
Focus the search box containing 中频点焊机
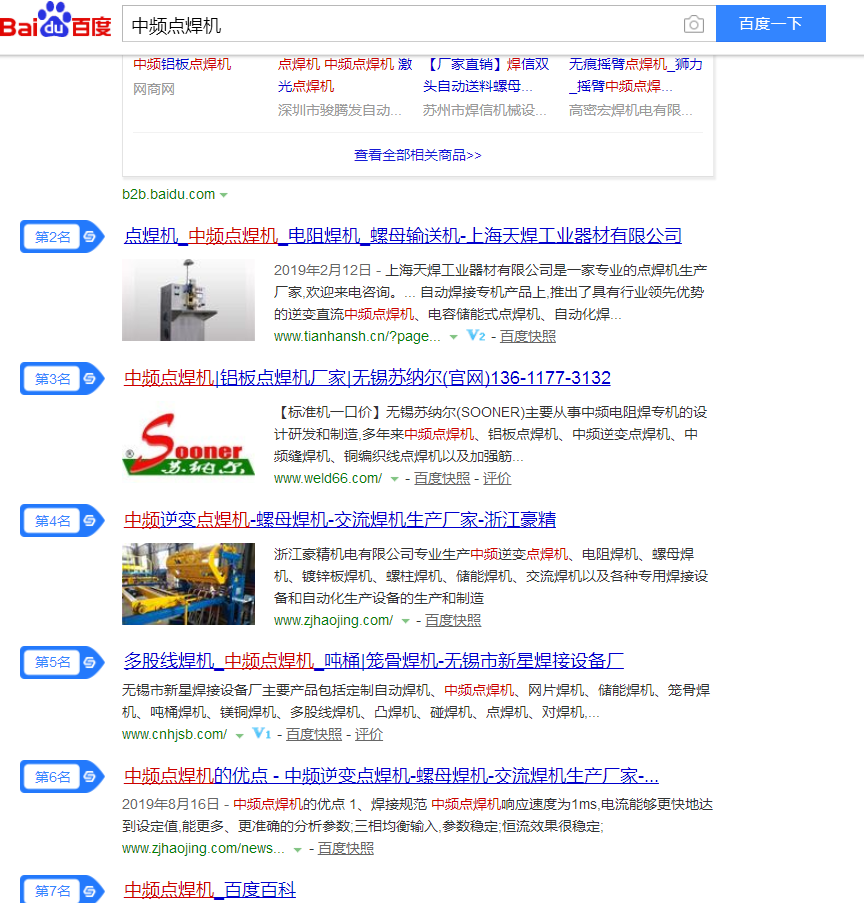403,25
